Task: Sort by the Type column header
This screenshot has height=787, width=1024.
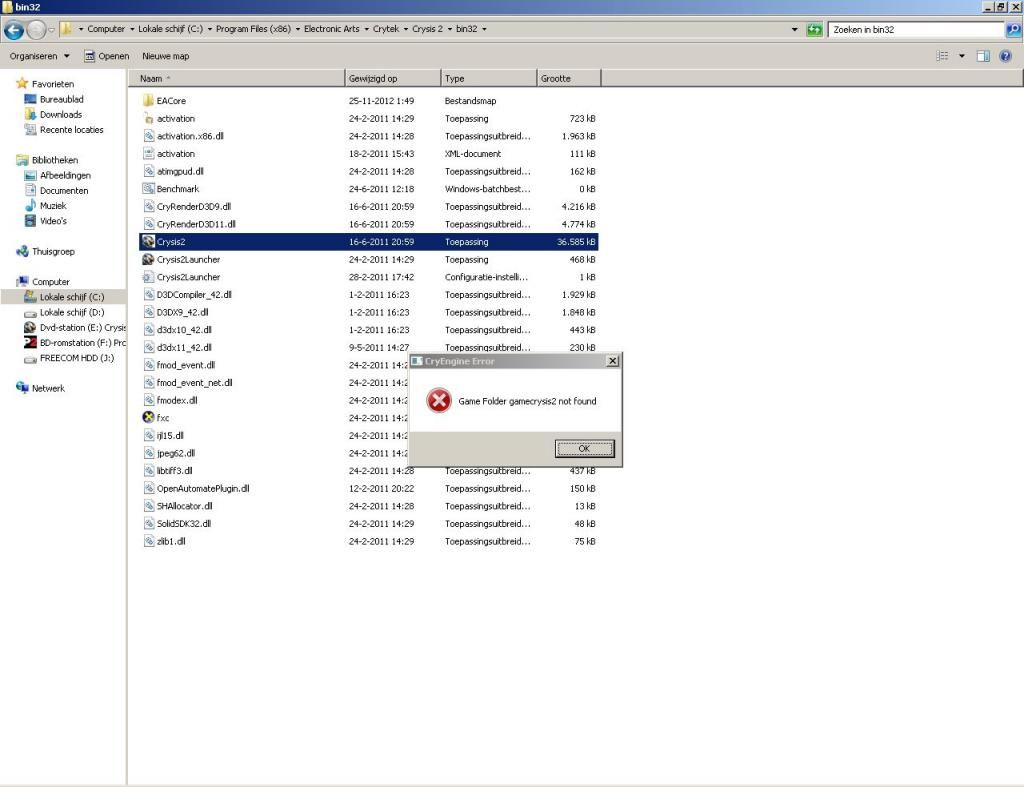Action: coord(488,78)
